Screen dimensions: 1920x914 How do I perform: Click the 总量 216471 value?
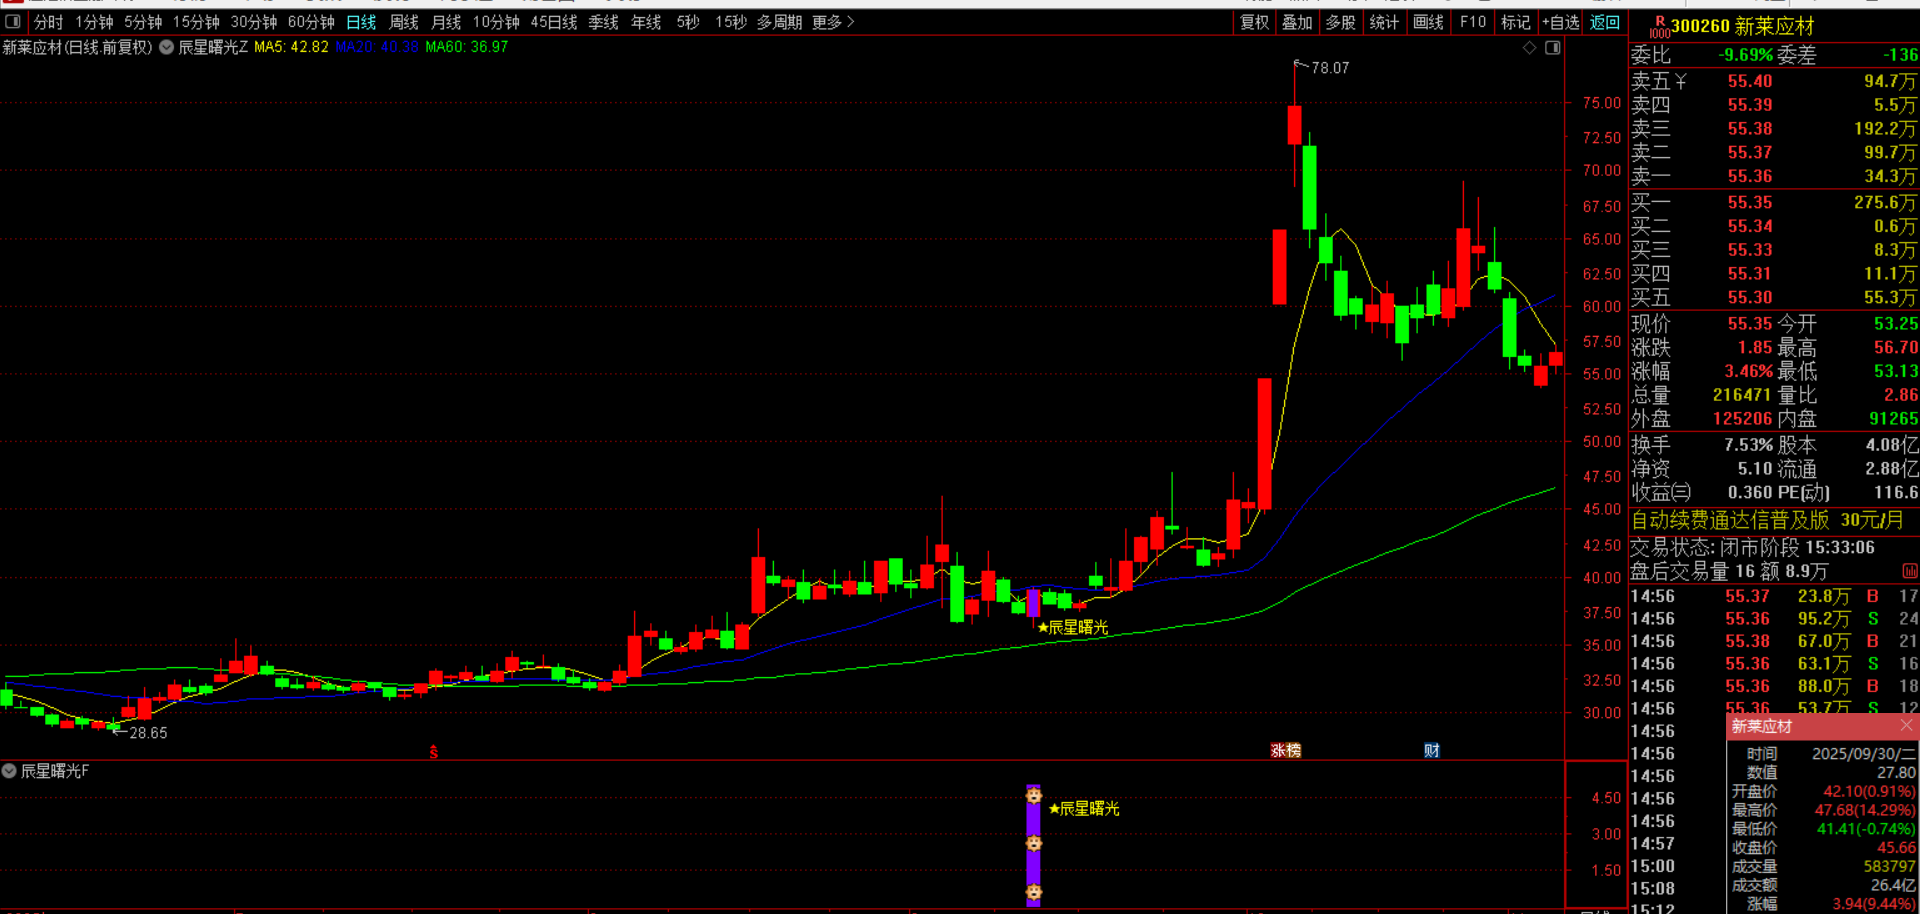[x=1741, y=395]
